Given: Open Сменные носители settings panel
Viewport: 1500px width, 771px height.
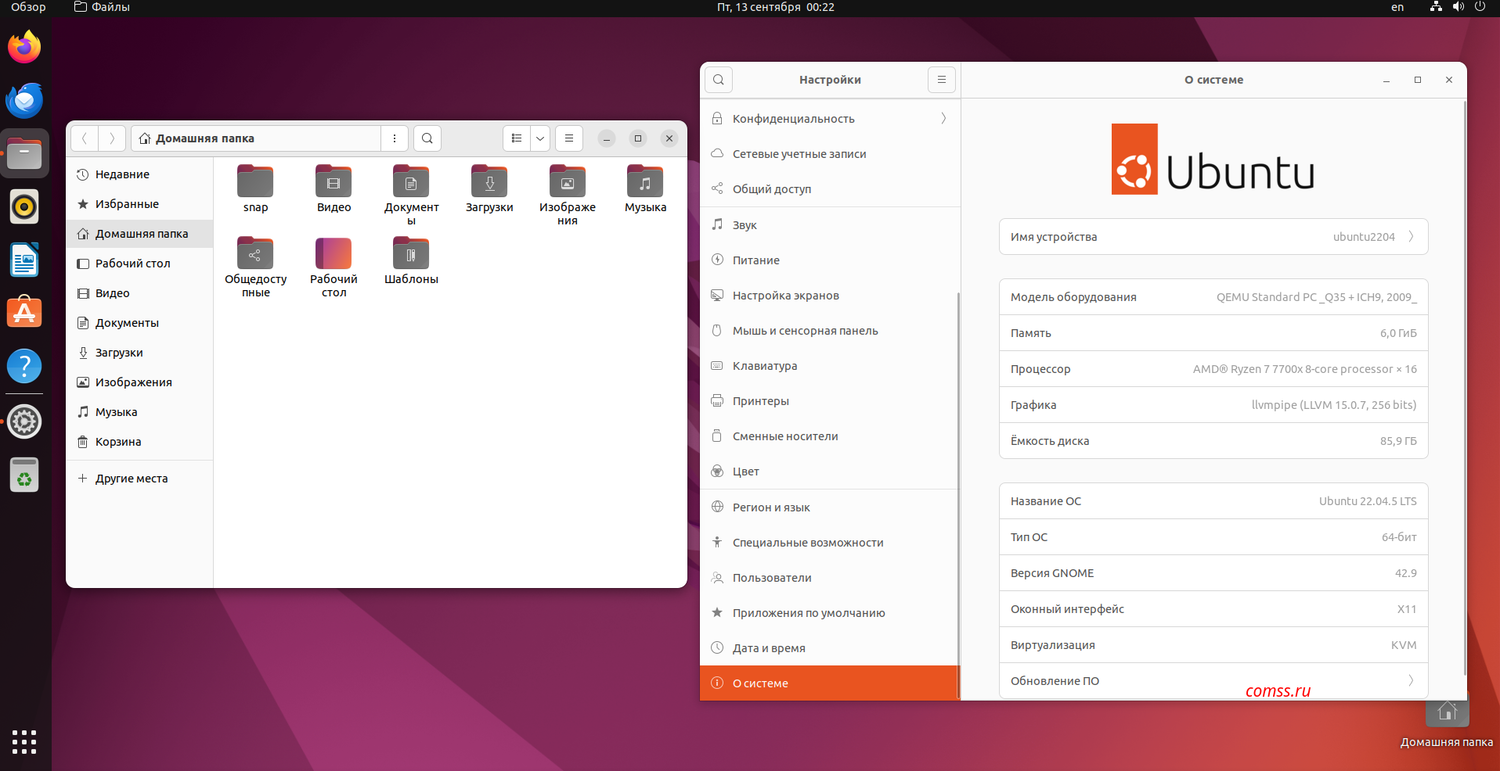Looking at the screenshot, I should pyautogui.click(x=830, y=436).
